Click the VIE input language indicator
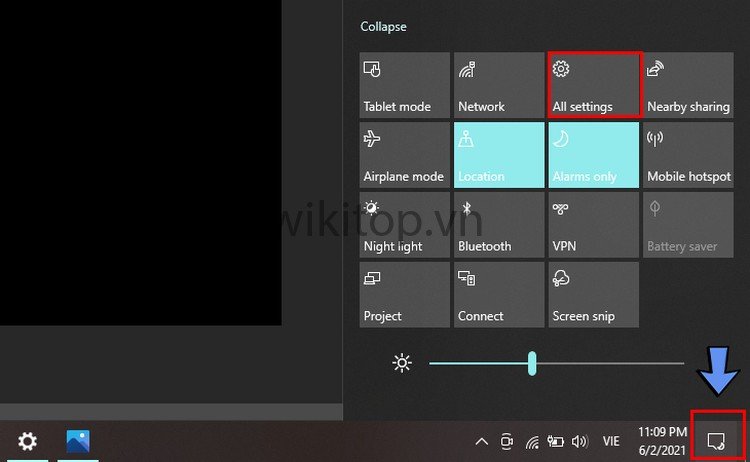This screenshot has width=750, height=462. (x=610, y=441)
